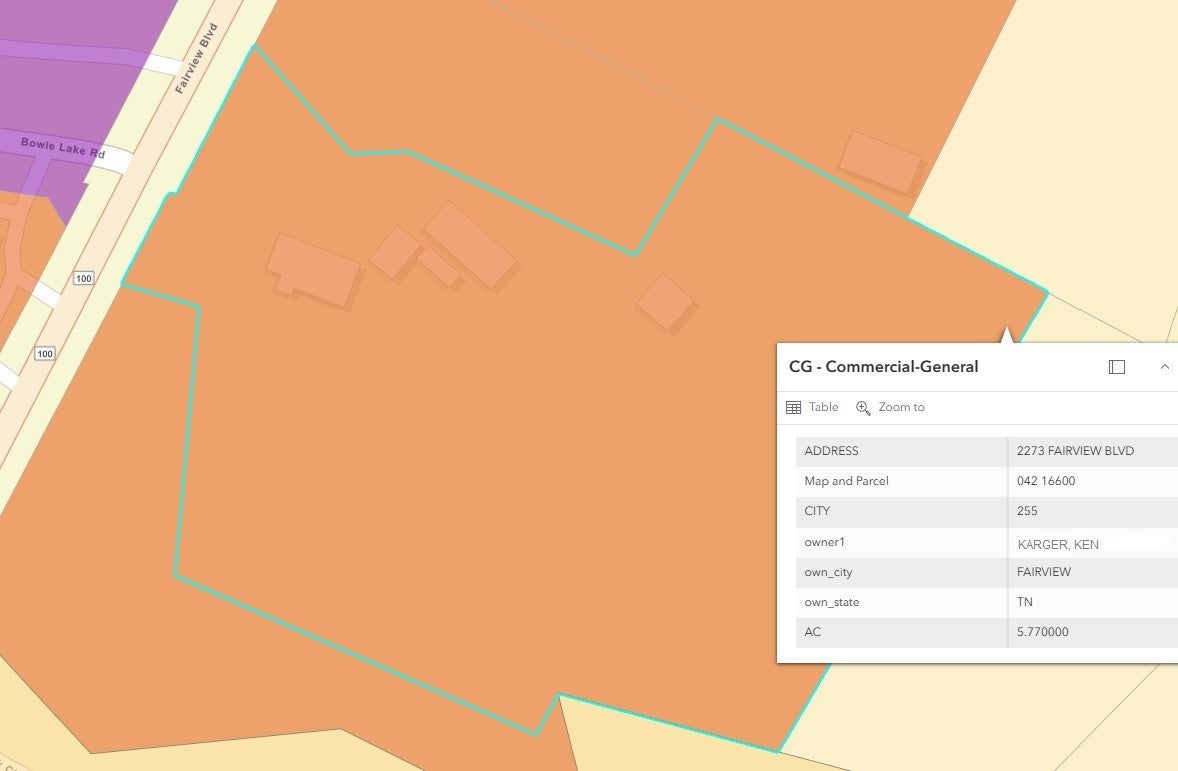The width and height of the screenshot is (1178, 771).
Task: Click the popup title CG - Commercial-General
Action: [x=883, y=367]
